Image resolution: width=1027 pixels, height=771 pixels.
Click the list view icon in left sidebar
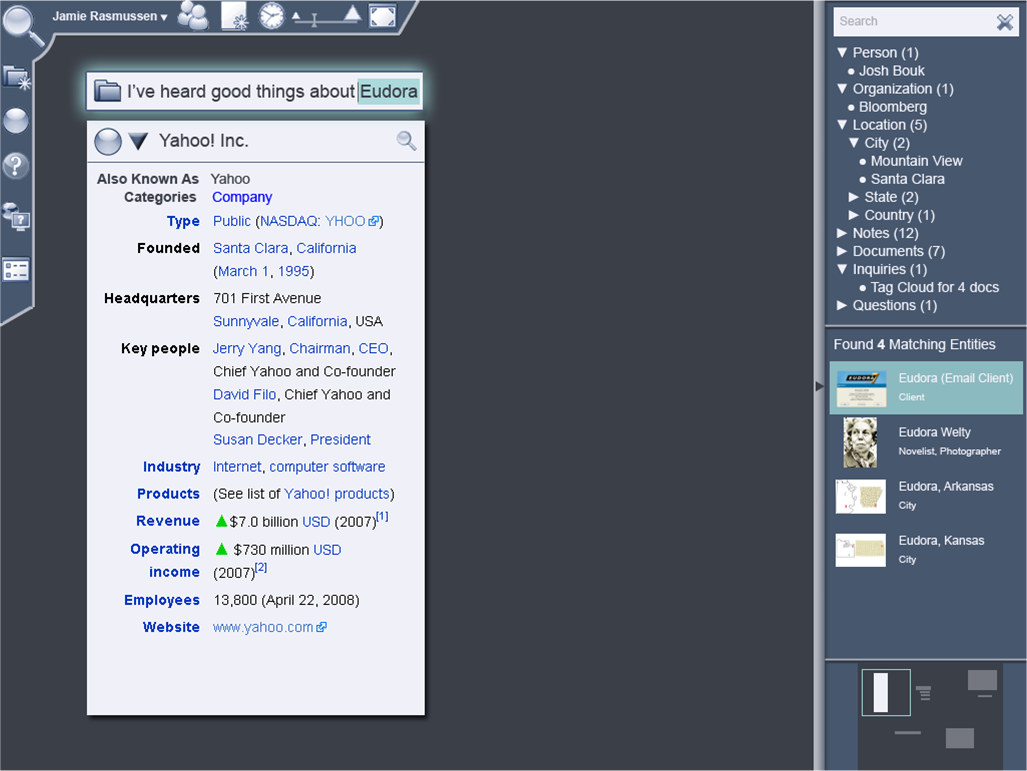tap(16, 270)
